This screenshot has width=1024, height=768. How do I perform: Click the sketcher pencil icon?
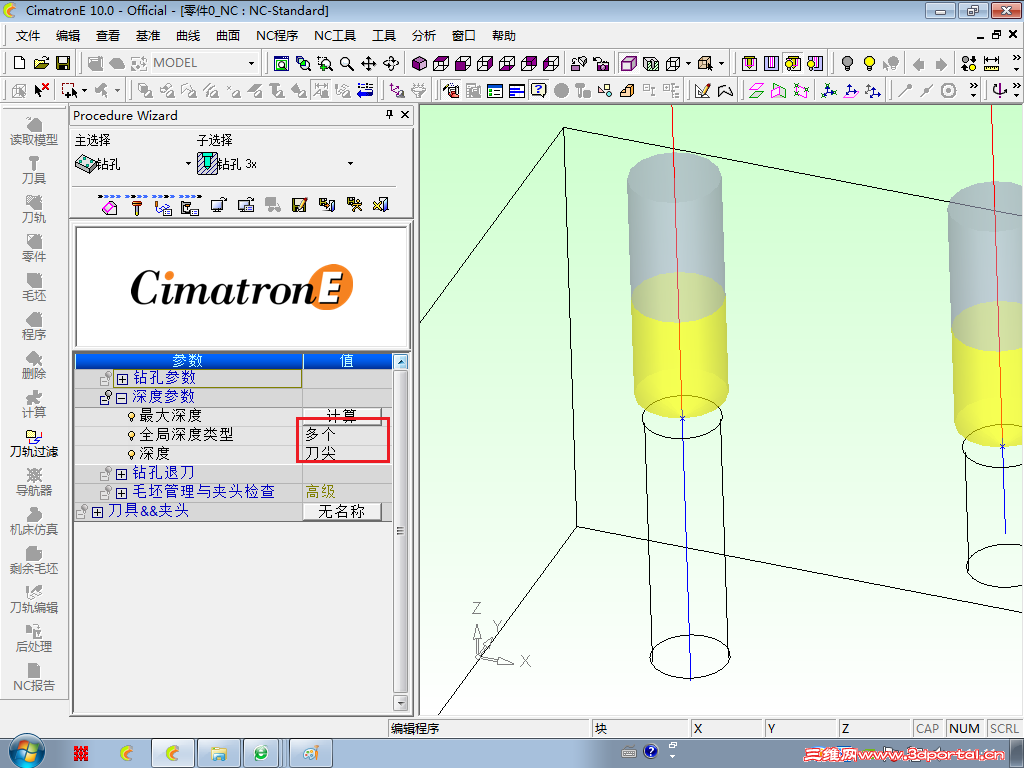703,90
